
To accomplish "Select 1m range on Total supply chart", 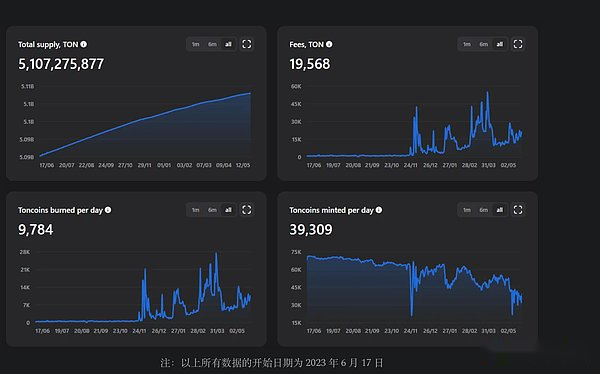I will coord(196,44).
